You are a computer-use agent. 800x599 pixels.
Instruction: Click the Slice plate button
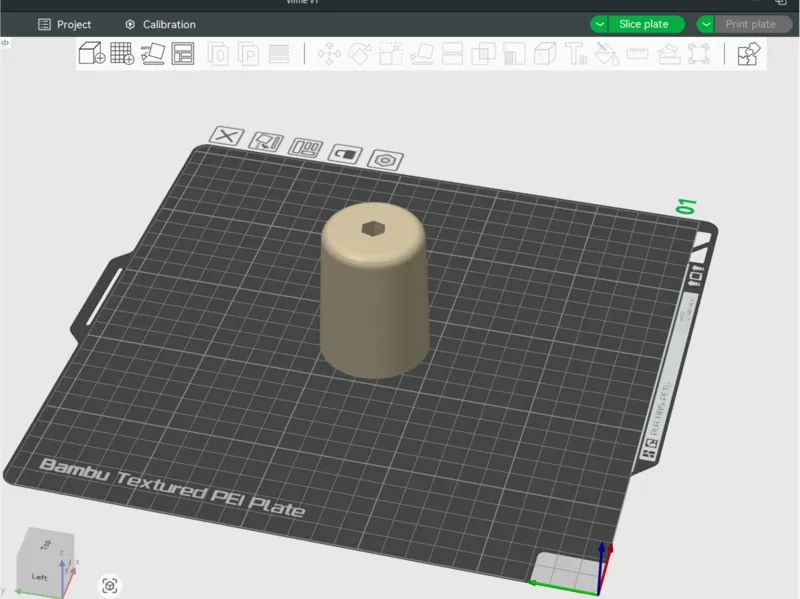click(x=646, y=24)
